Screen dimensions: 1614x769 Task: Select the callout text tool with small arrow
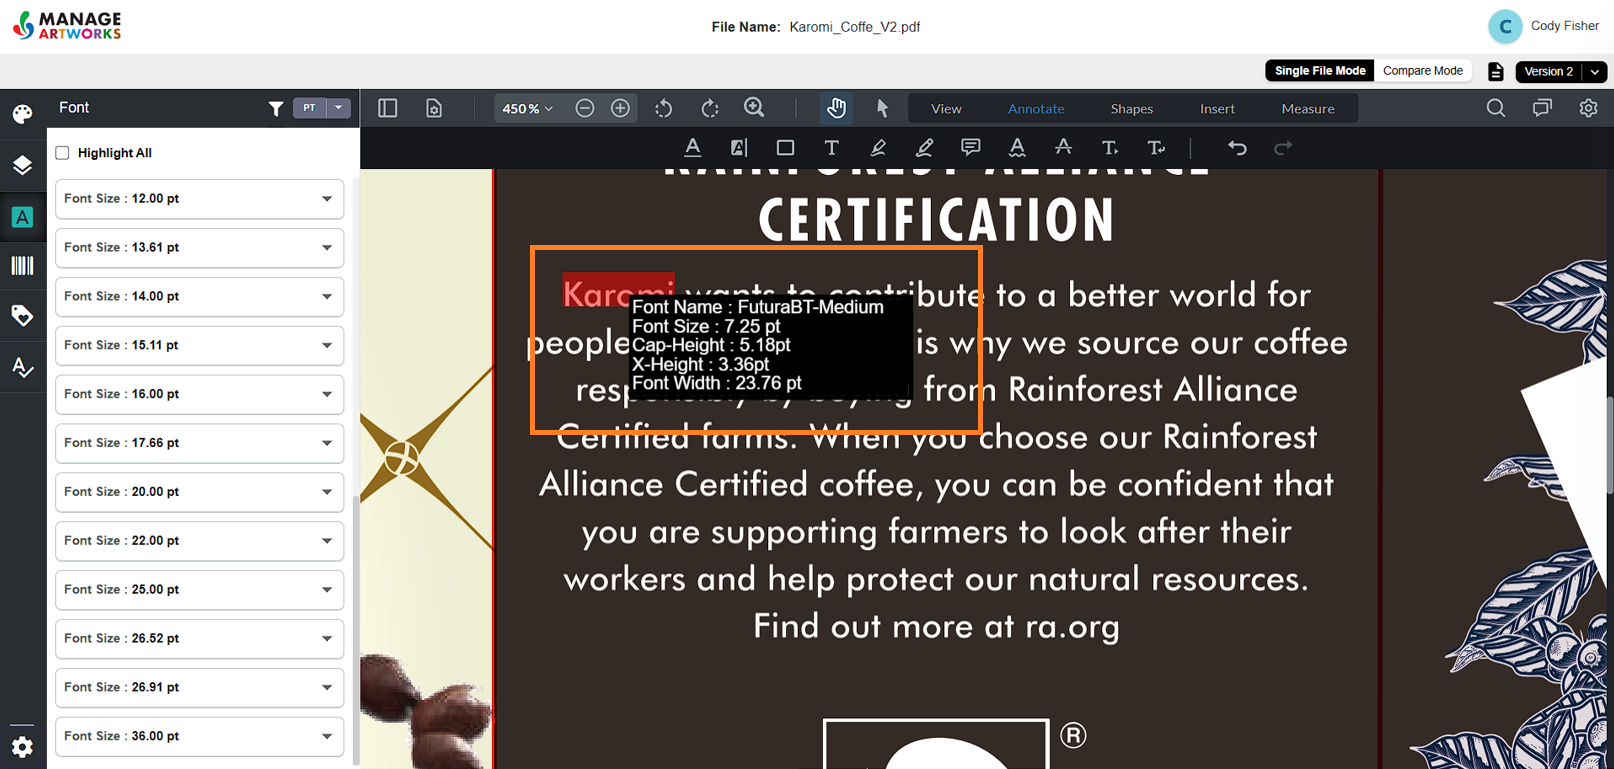pyautogui.click(x=1110, y=148)
